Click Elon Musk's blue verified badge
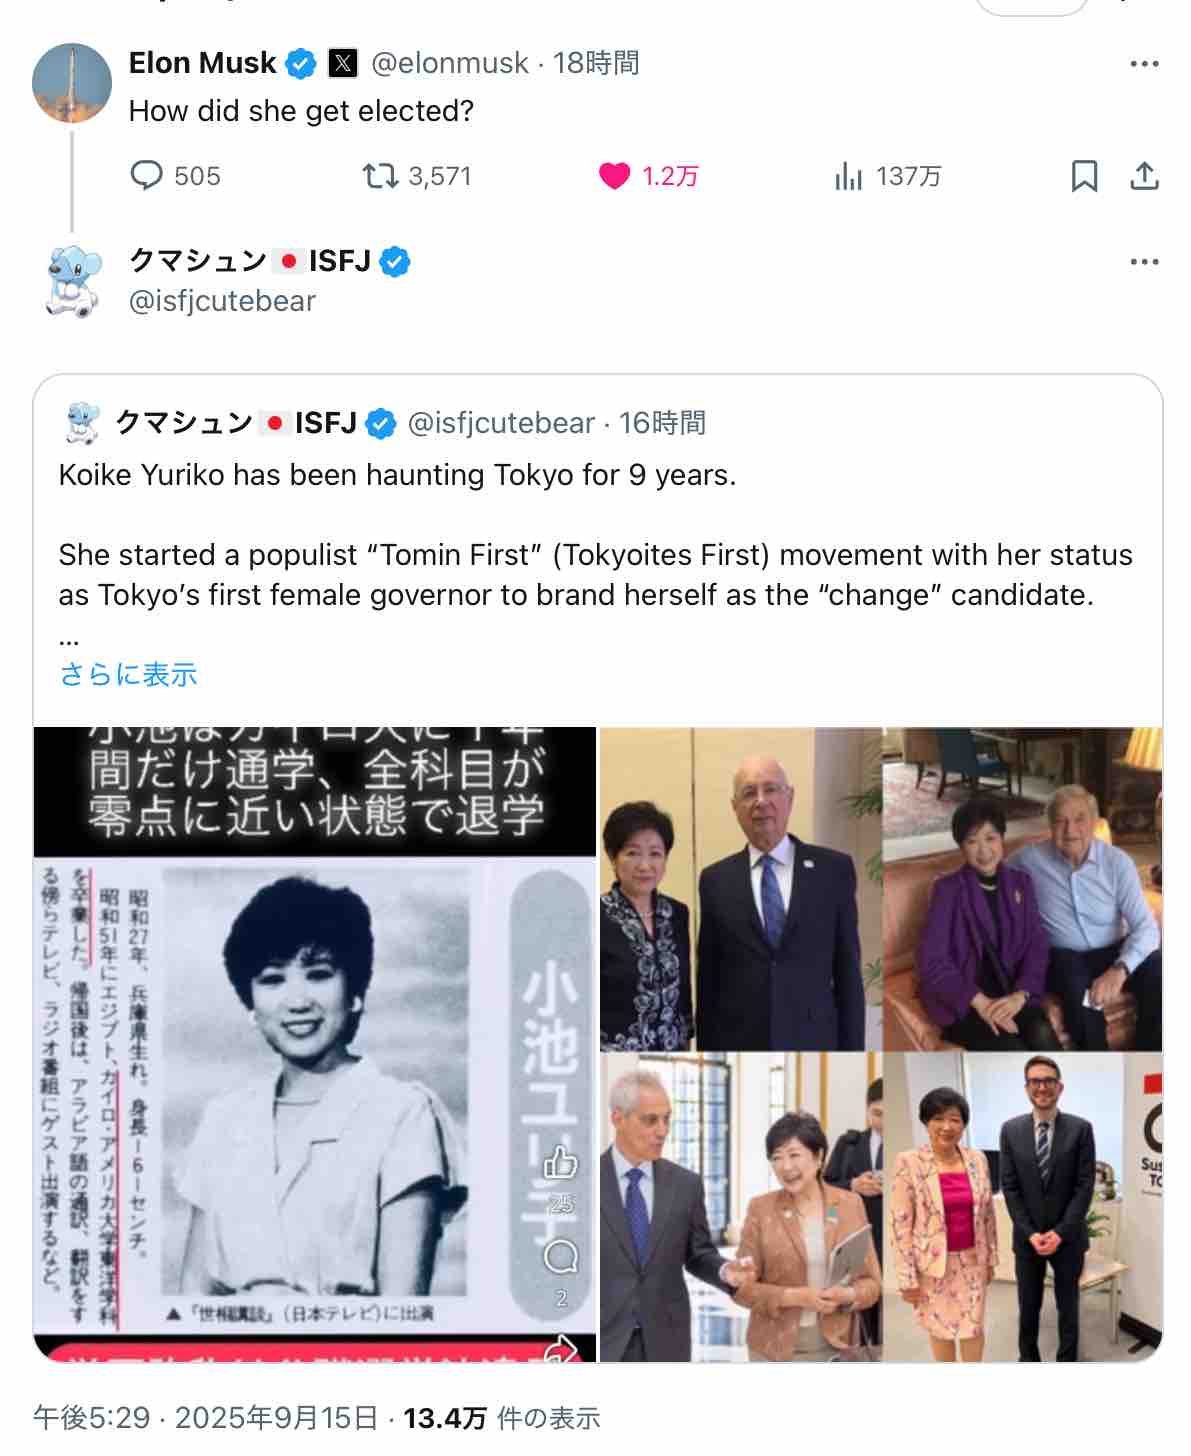The width and height of the screenshot is (1191, 1456). (x=301, y=64)
